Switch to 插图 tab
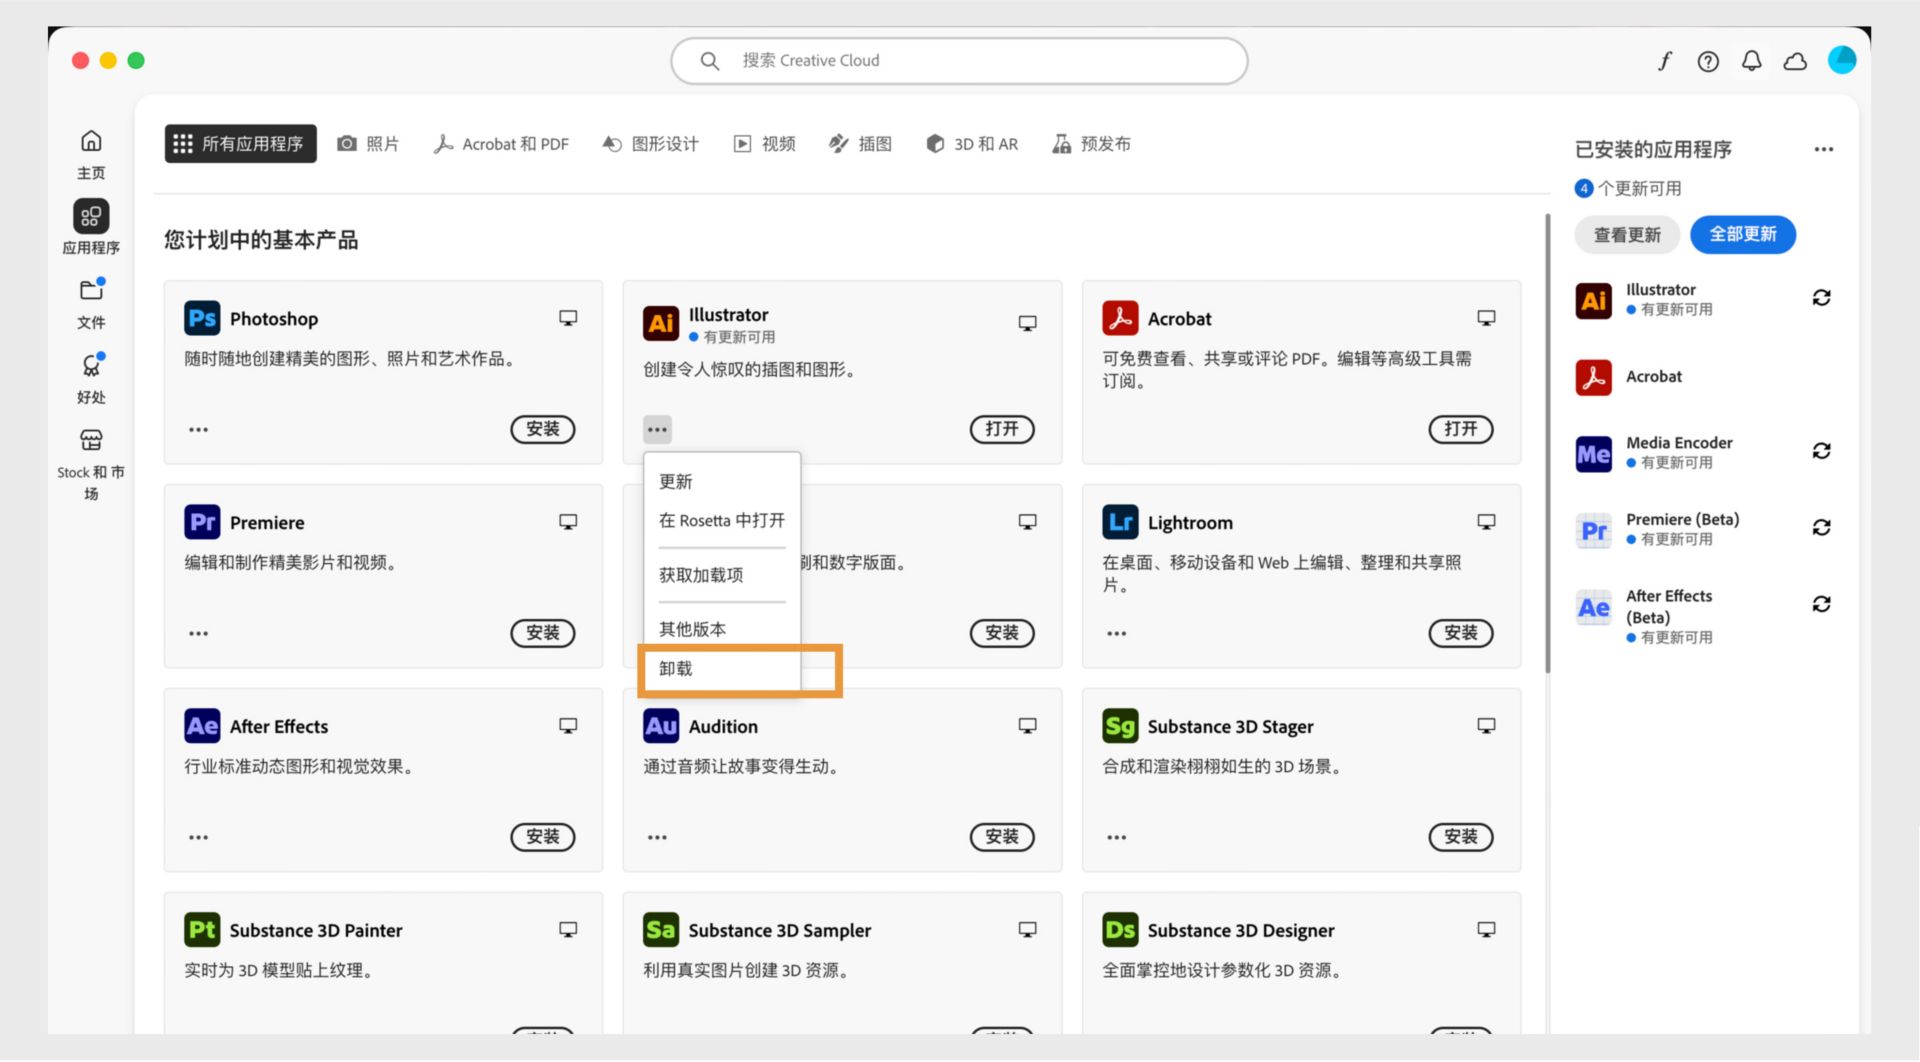The width and height of the screenshot is (1920, 1062). point(860,144)
